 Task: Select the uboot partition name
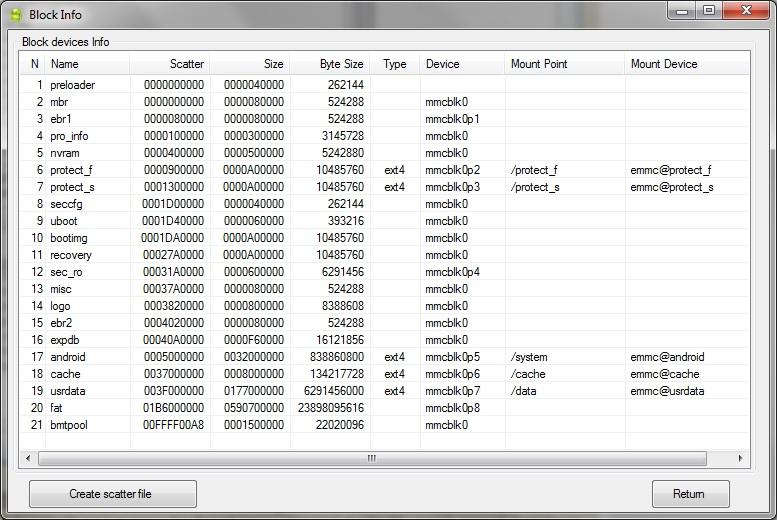pos(63,221)
